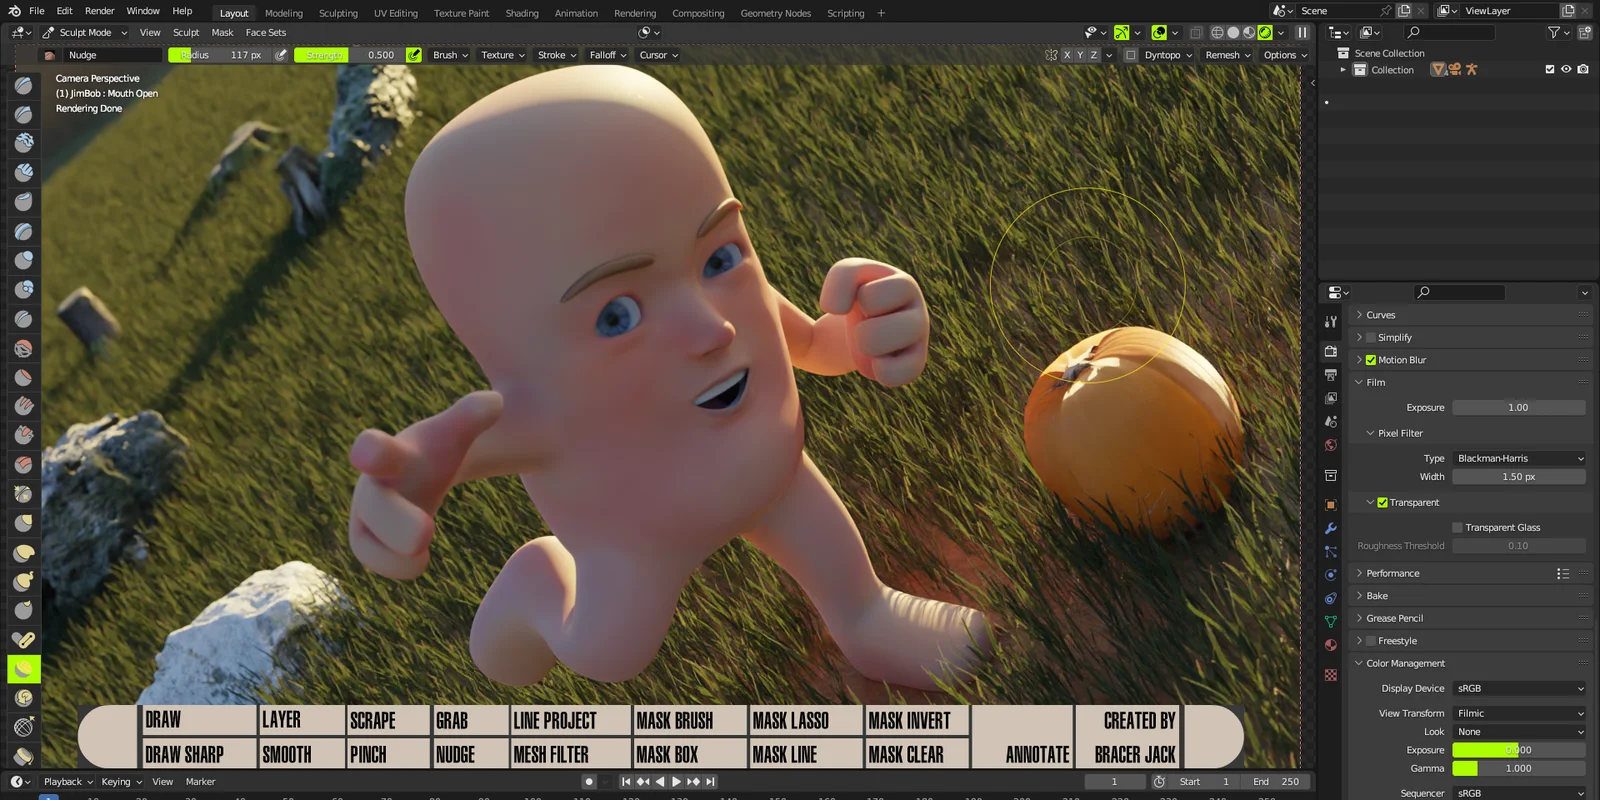Toggle X axis symmetry

point(1067,55)
